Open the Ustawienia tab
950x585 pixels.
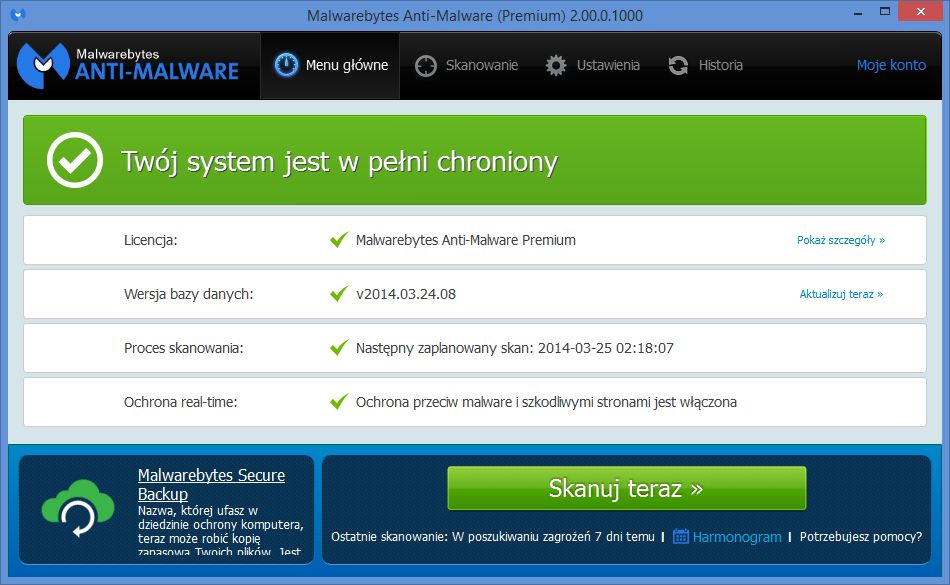(592, 65)
